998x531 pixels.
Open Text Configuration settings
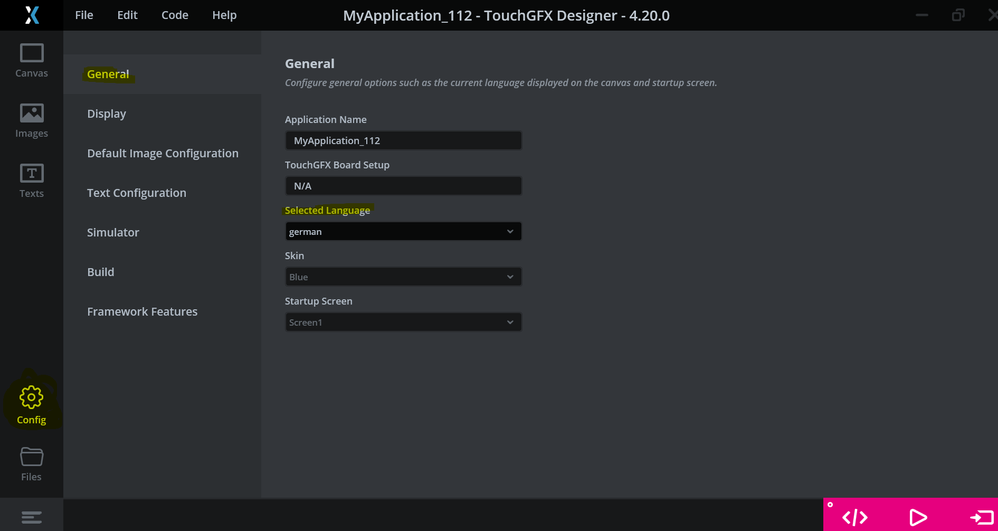(162, 193)
